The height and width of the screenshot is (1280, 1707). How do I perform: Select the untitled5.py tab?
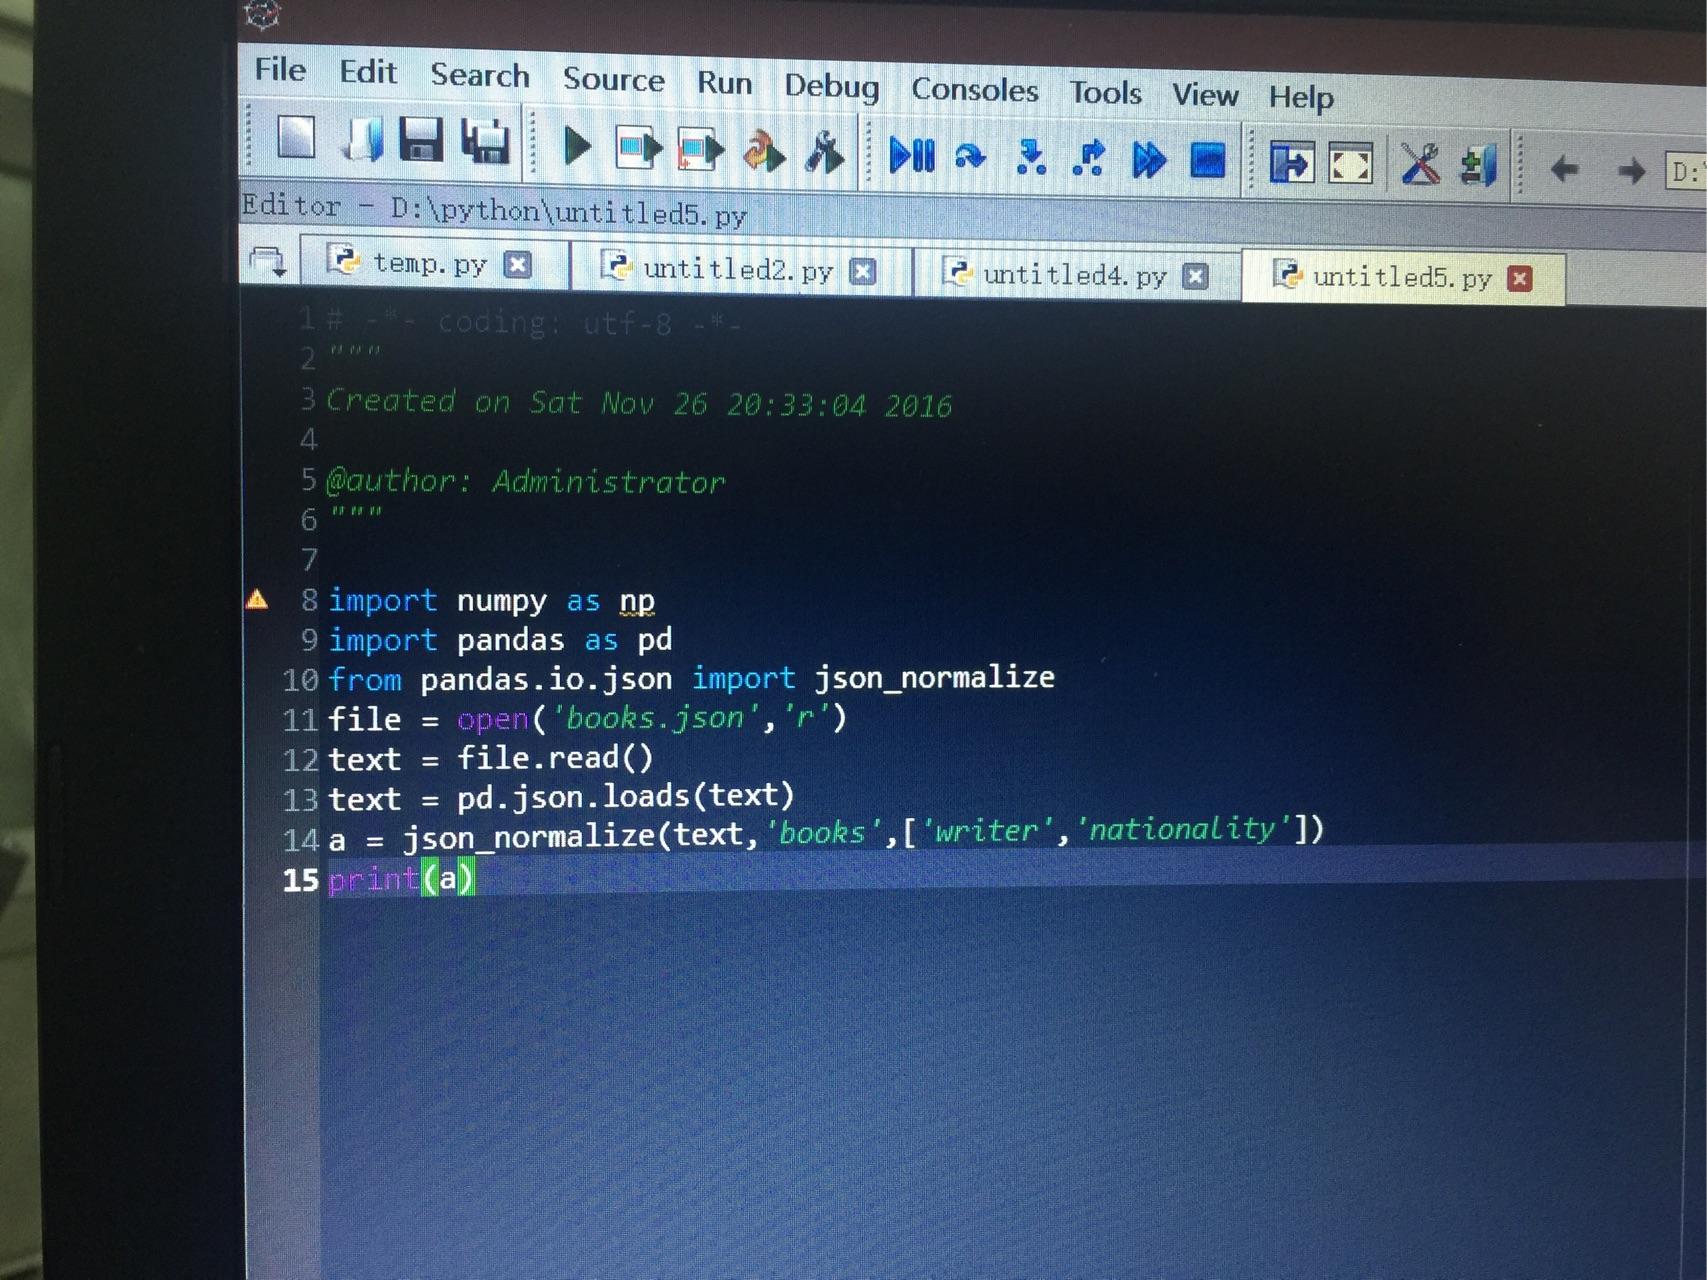[1402, 277]
